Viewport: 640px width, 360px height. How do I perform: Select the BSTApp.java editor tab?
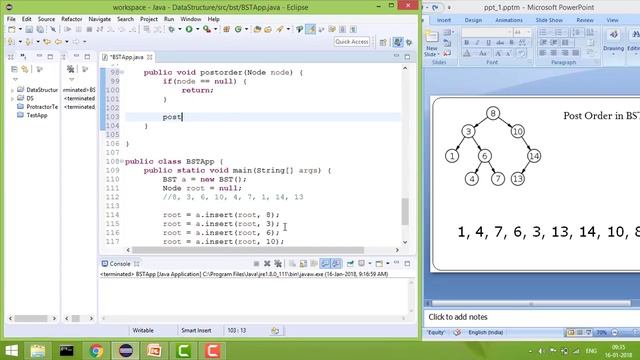coord(127,57)
